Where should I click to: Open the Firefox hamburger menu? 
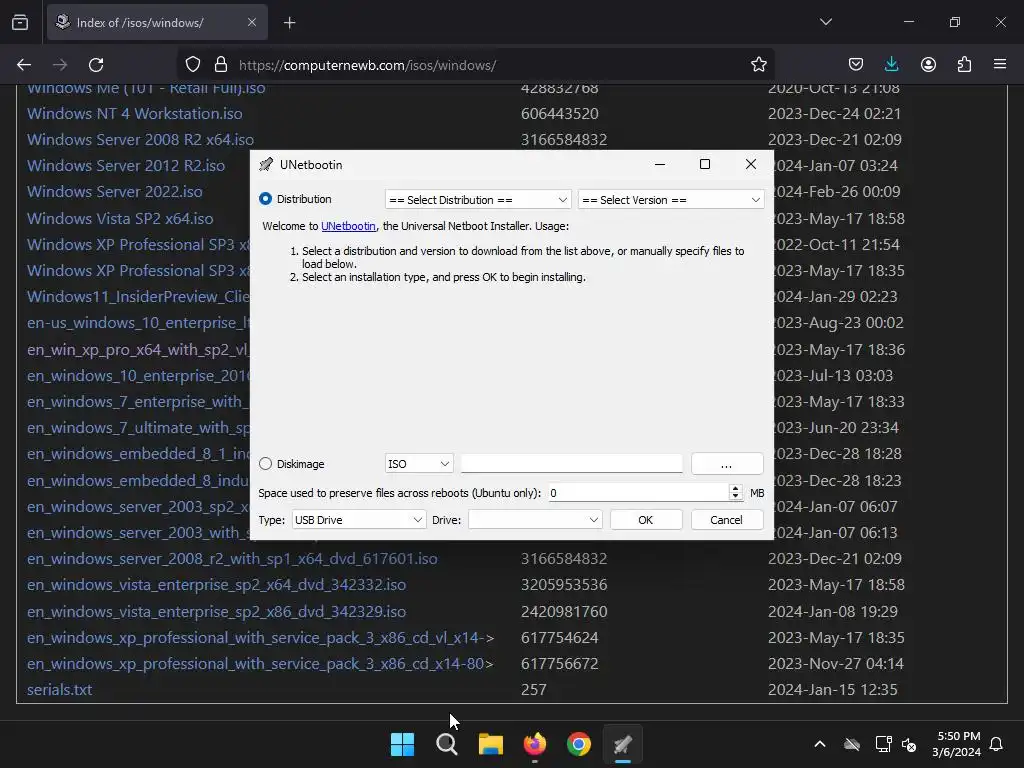(1000, 65)
